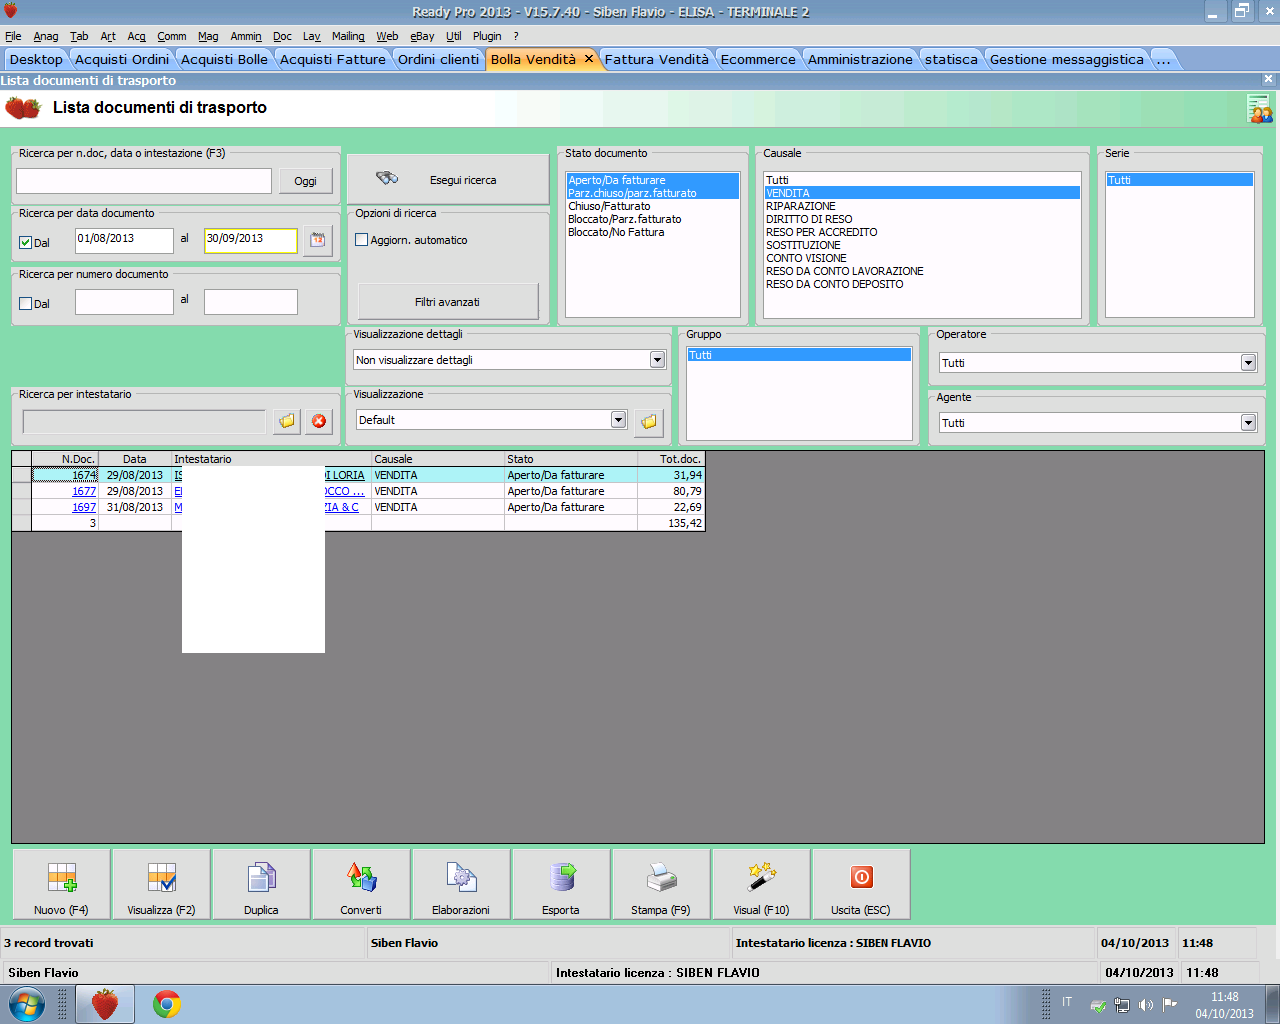Enable the Aggiorn. automatico checkbox
The width and height of the screenshot is (1280, 1024).
click(362, 240)
